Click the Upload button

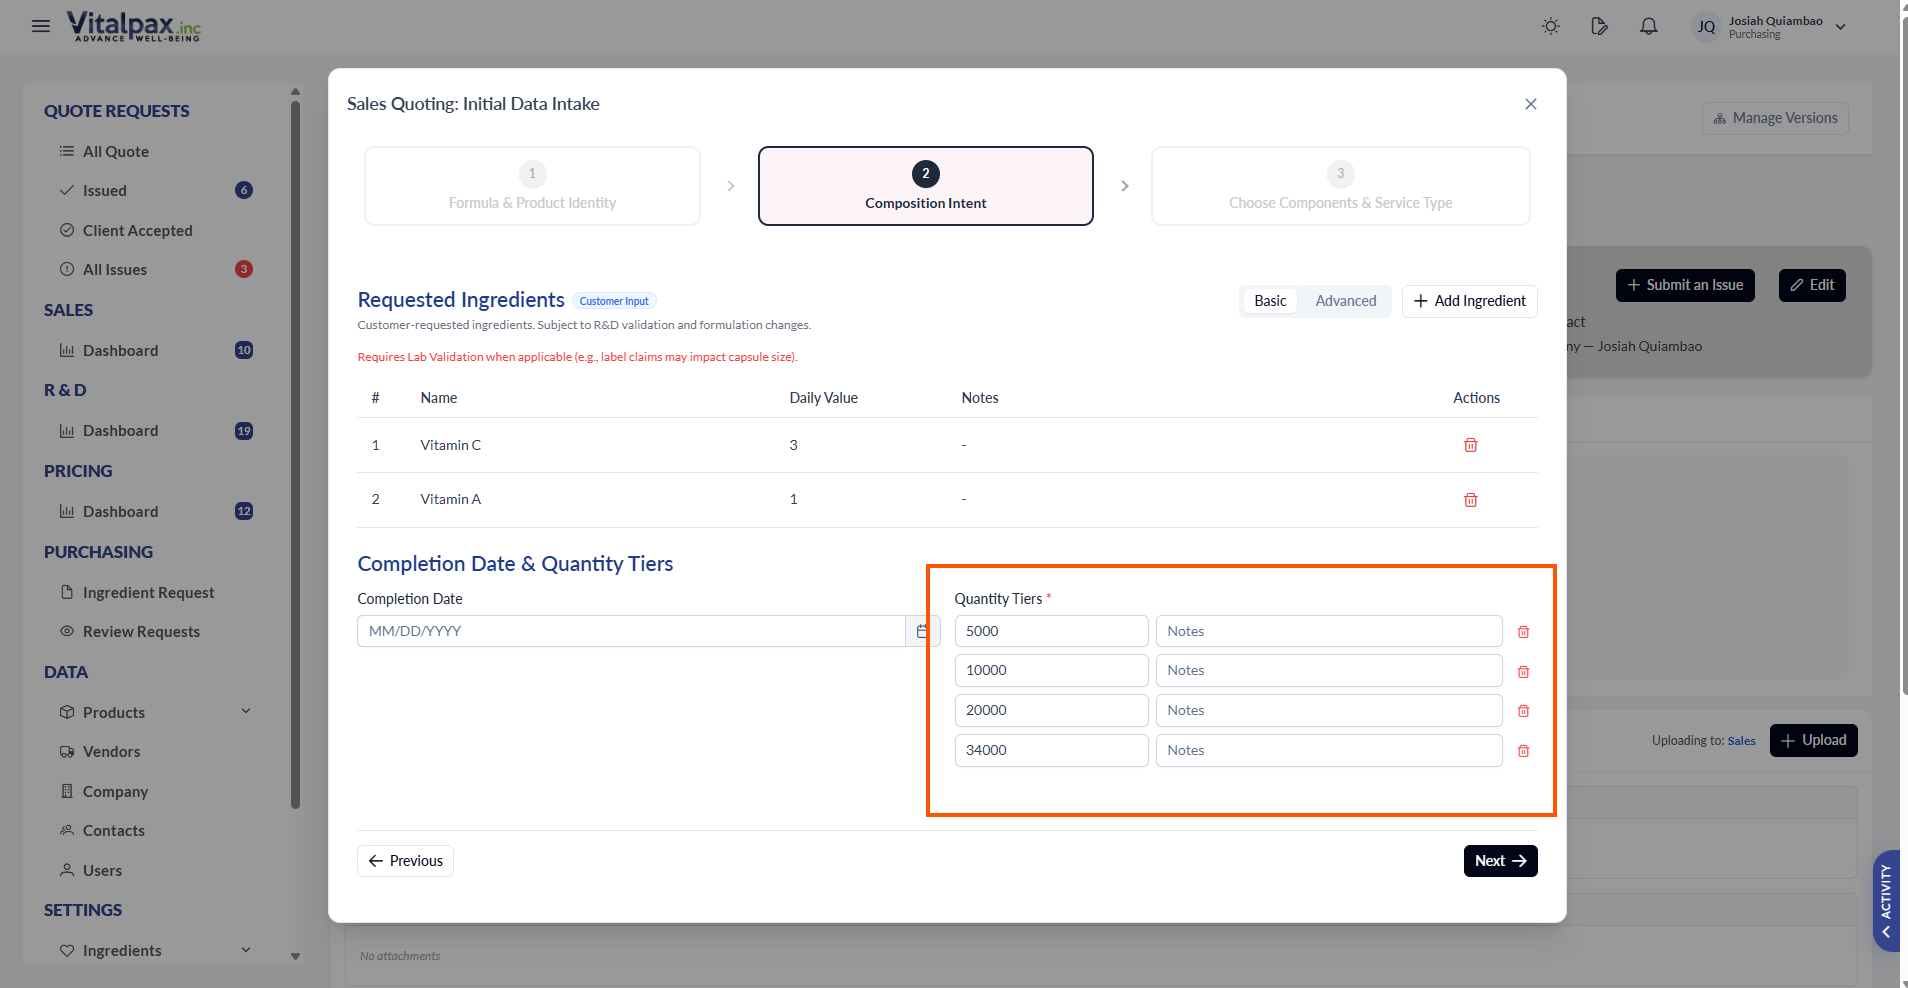[1813, 740]
